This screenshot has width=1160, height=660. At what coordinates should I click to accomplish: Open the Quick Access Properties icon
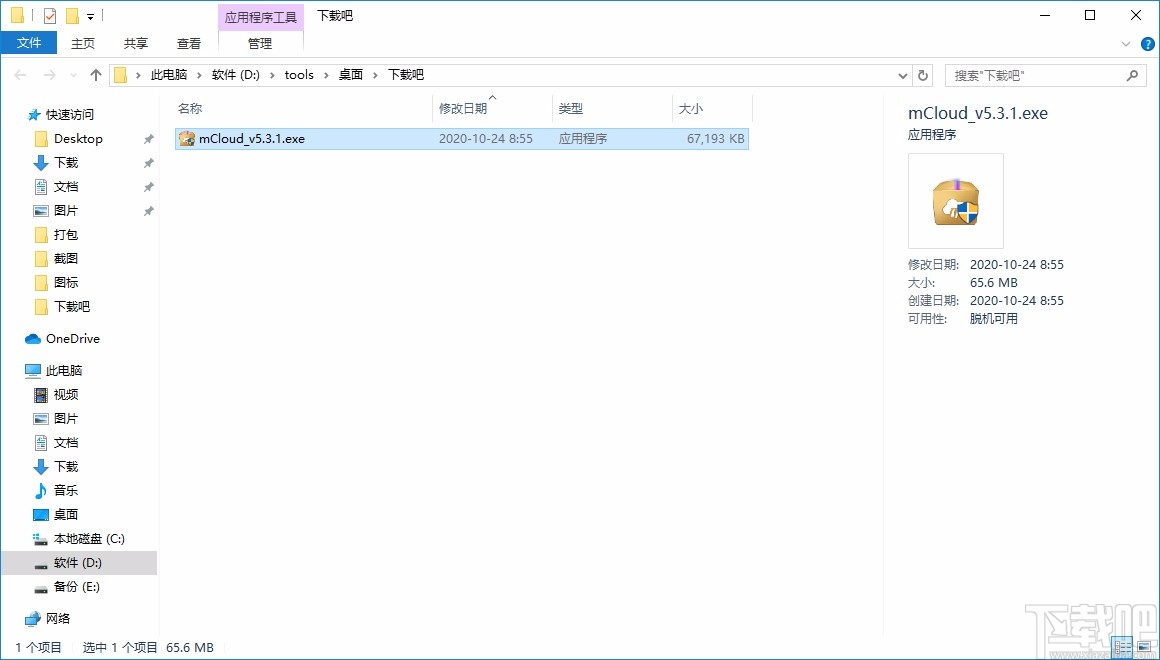(x=48, y=15)
